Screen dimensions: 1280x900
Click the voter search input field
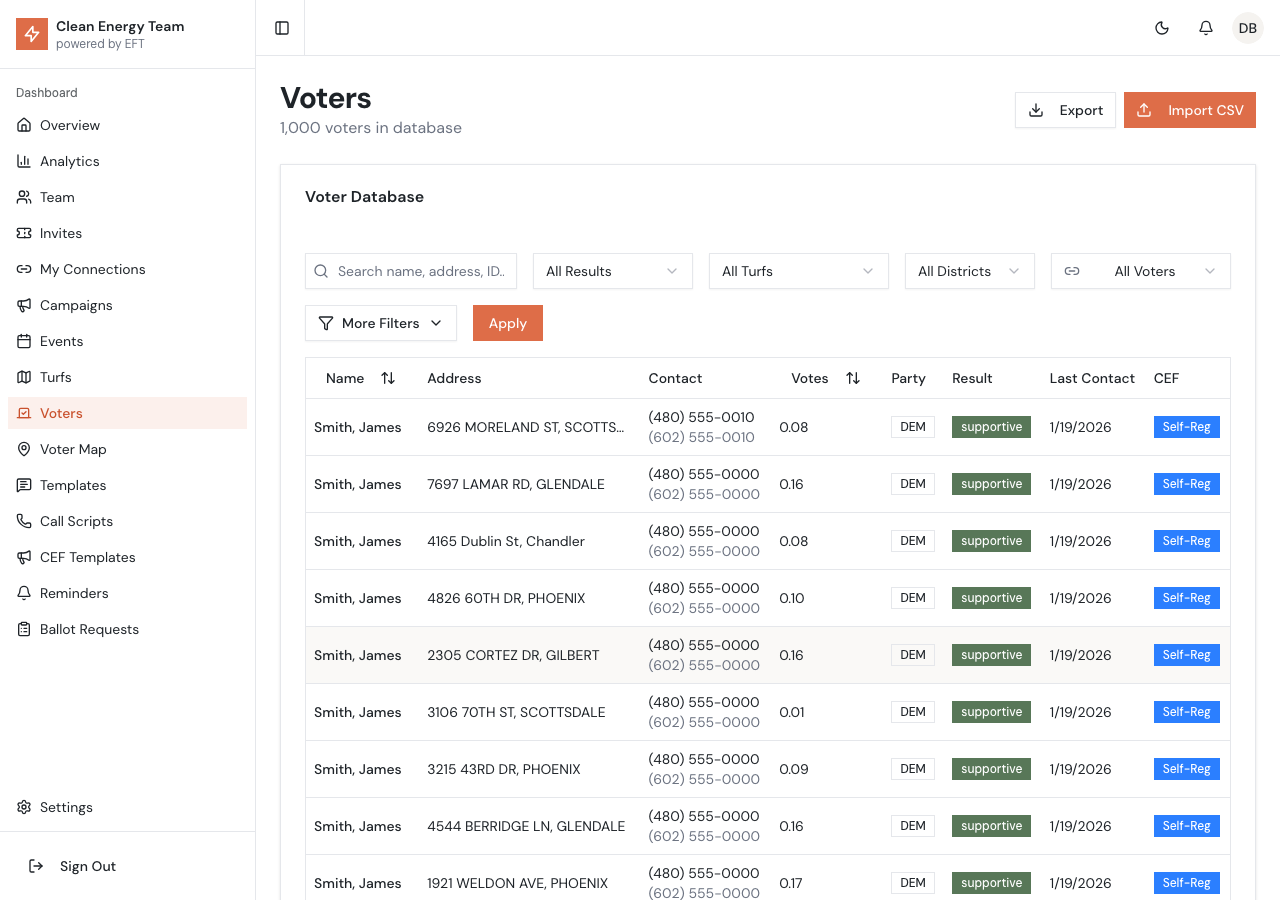421,271
